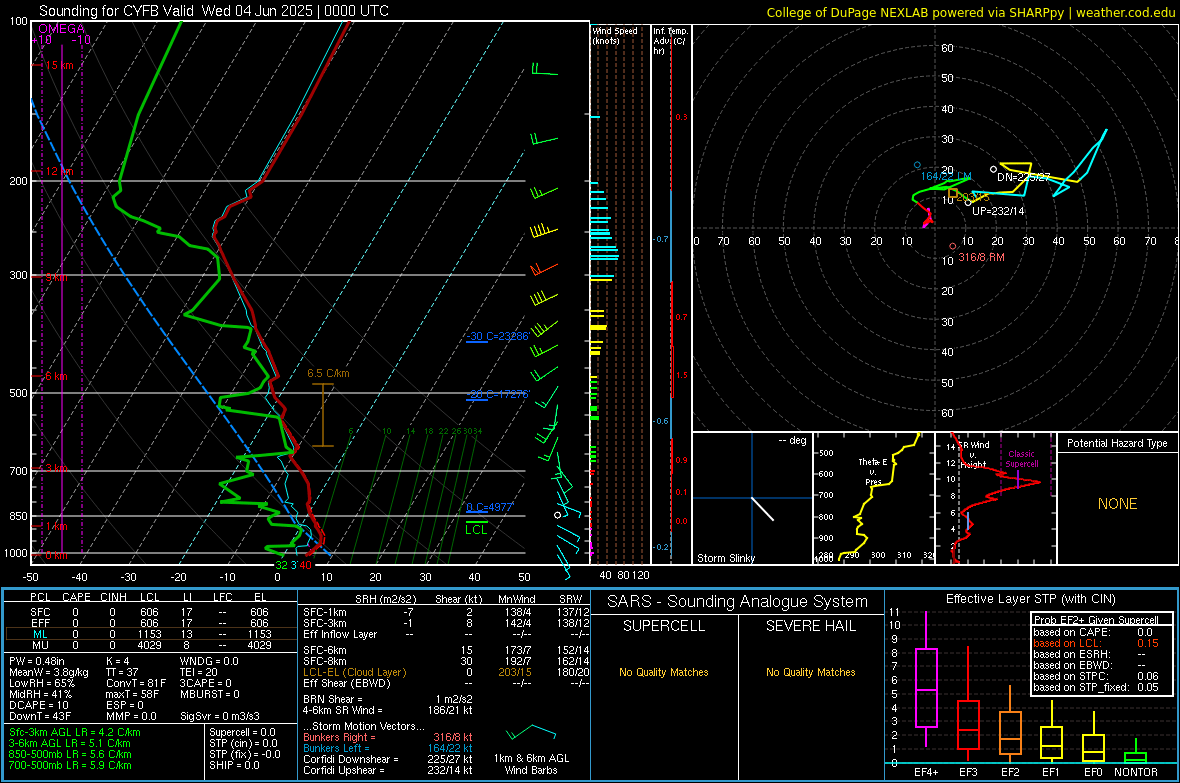
Task: Click the TEI = 20 value
Action: tap(199, 672)
